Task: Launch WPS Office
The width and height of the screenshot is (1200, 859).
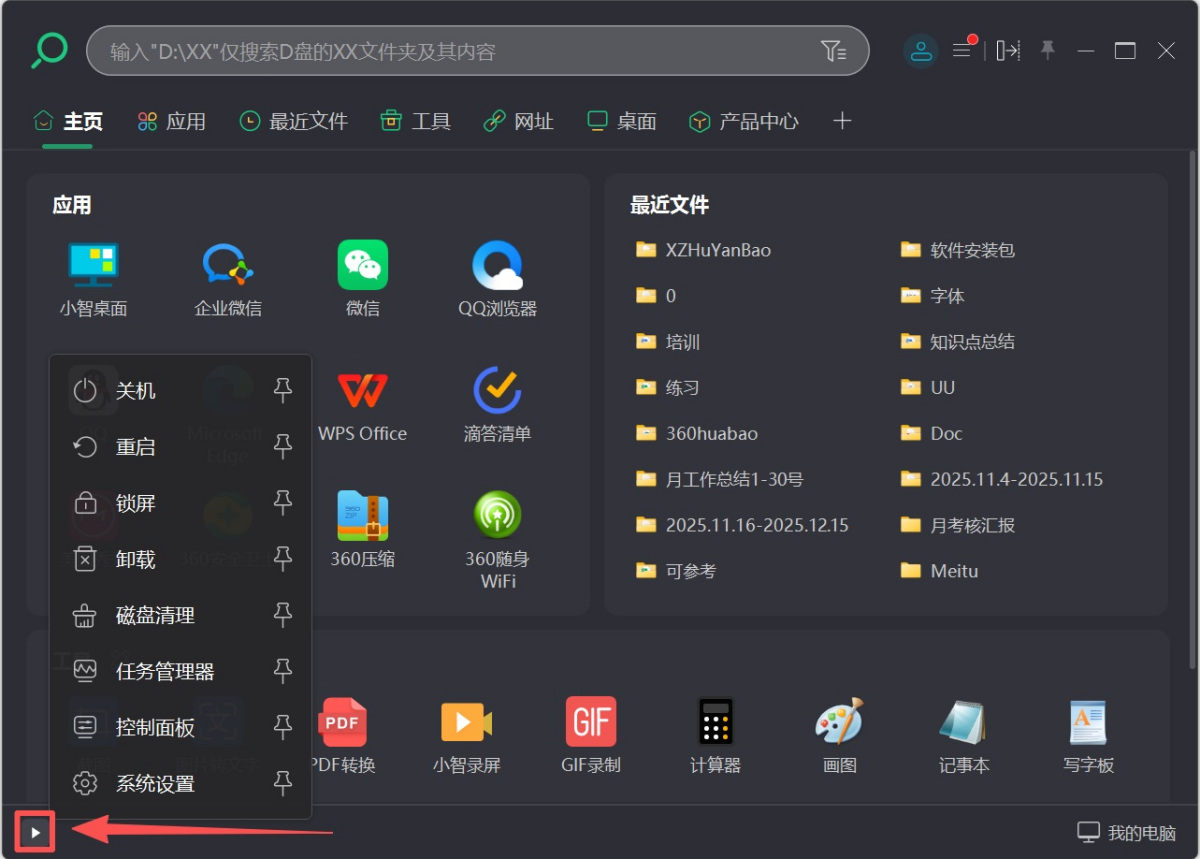Action: 362,392
